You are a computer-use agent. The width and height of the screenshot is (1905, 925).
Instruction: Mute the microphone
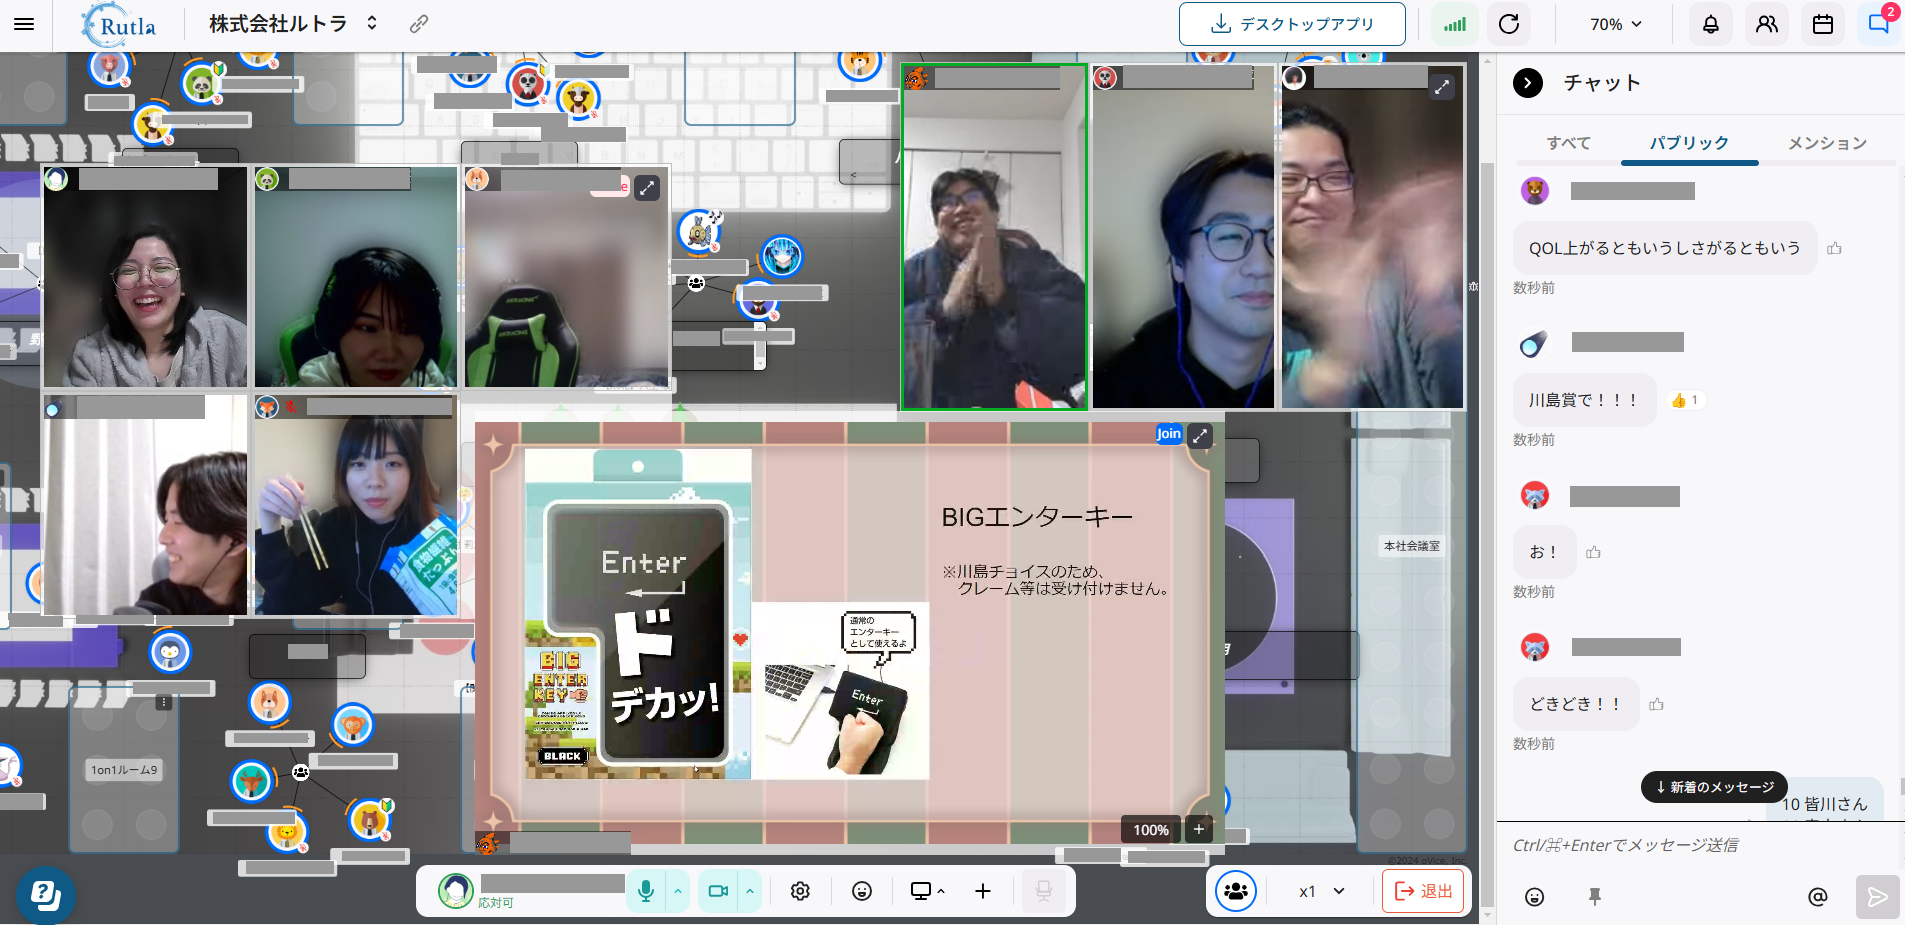coord(646,891)
